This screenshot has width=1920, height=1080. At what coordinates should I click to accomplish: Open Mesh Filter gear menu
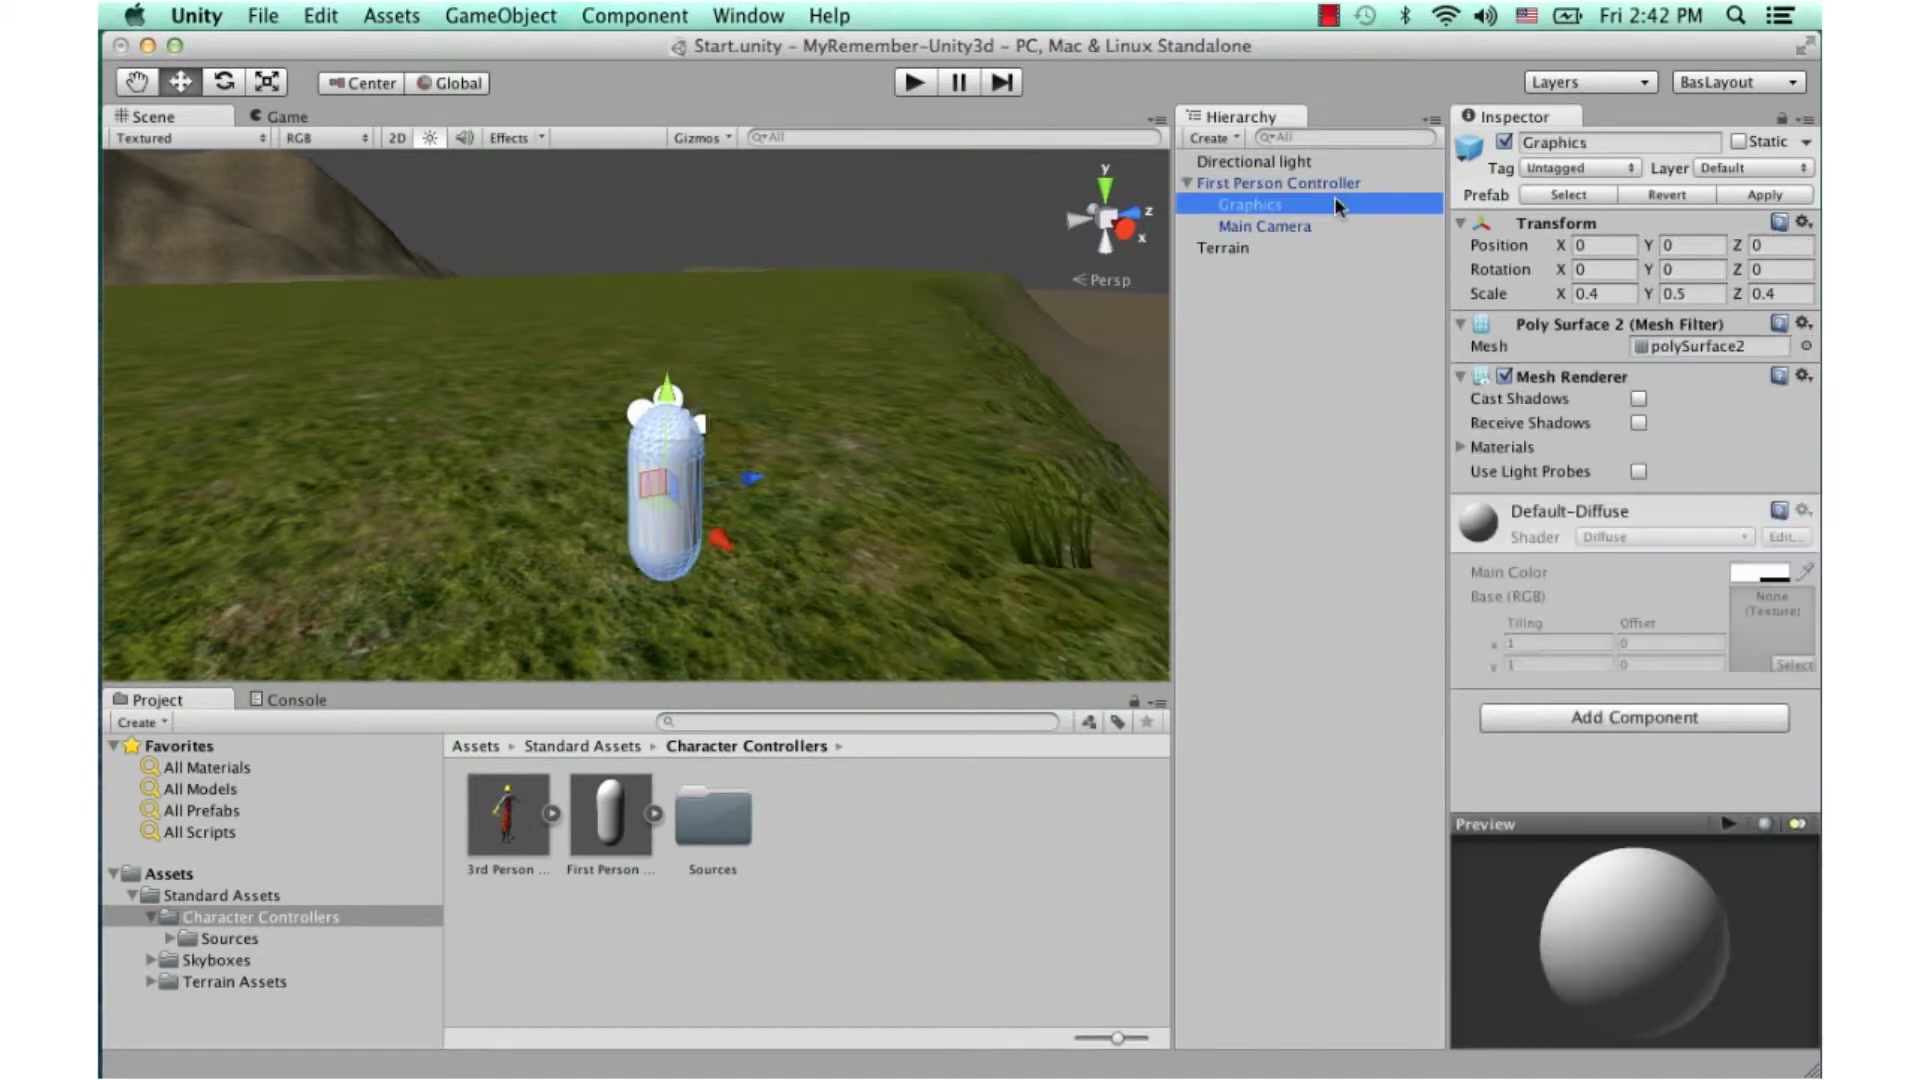coord(1803,323)
